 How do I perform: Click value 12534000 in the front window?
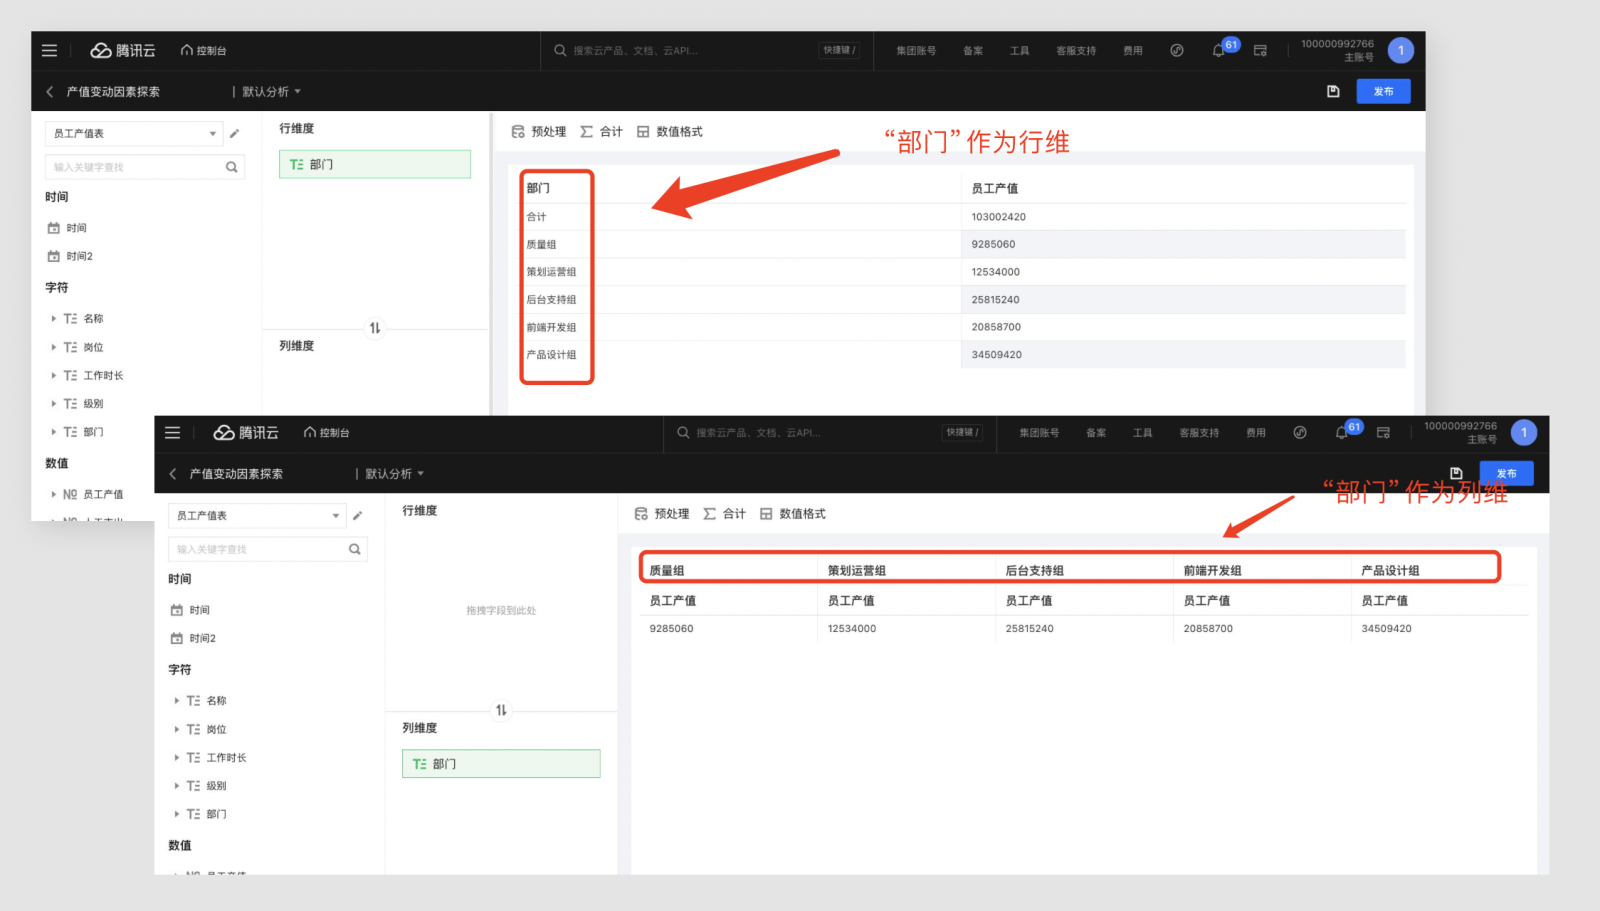click(x=852, y=629)
